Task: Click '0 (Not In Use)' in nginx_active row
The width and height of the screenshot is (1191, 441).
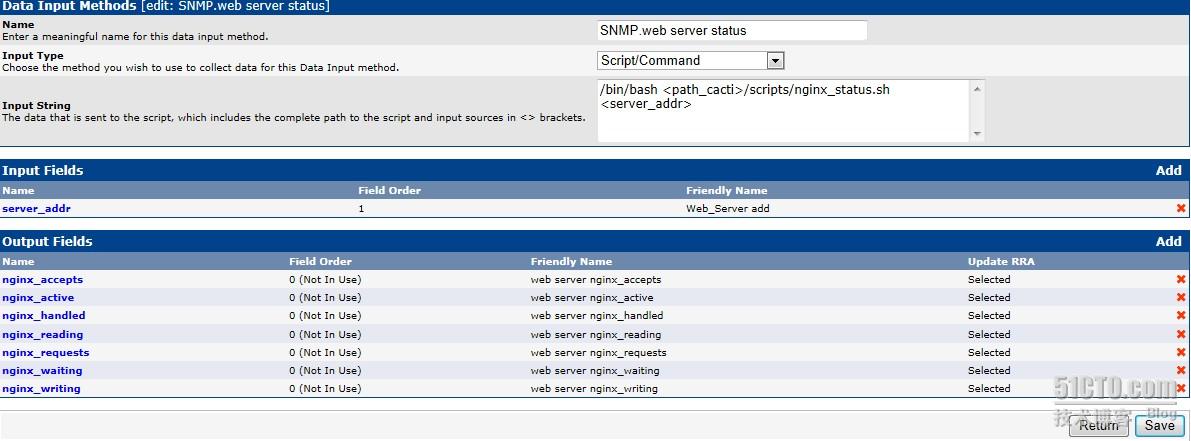Action: coord(325,298)
